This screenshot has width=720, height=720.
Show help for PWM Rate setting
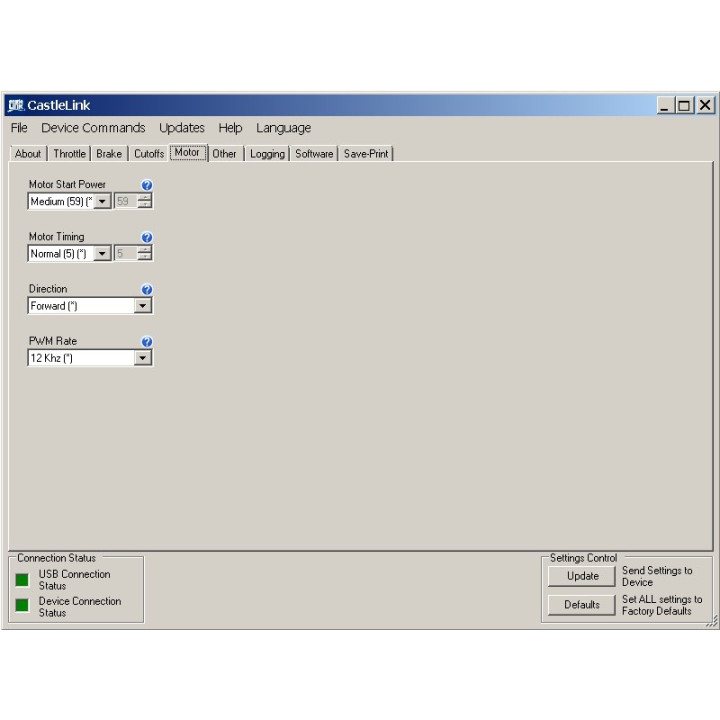[146, 342]
